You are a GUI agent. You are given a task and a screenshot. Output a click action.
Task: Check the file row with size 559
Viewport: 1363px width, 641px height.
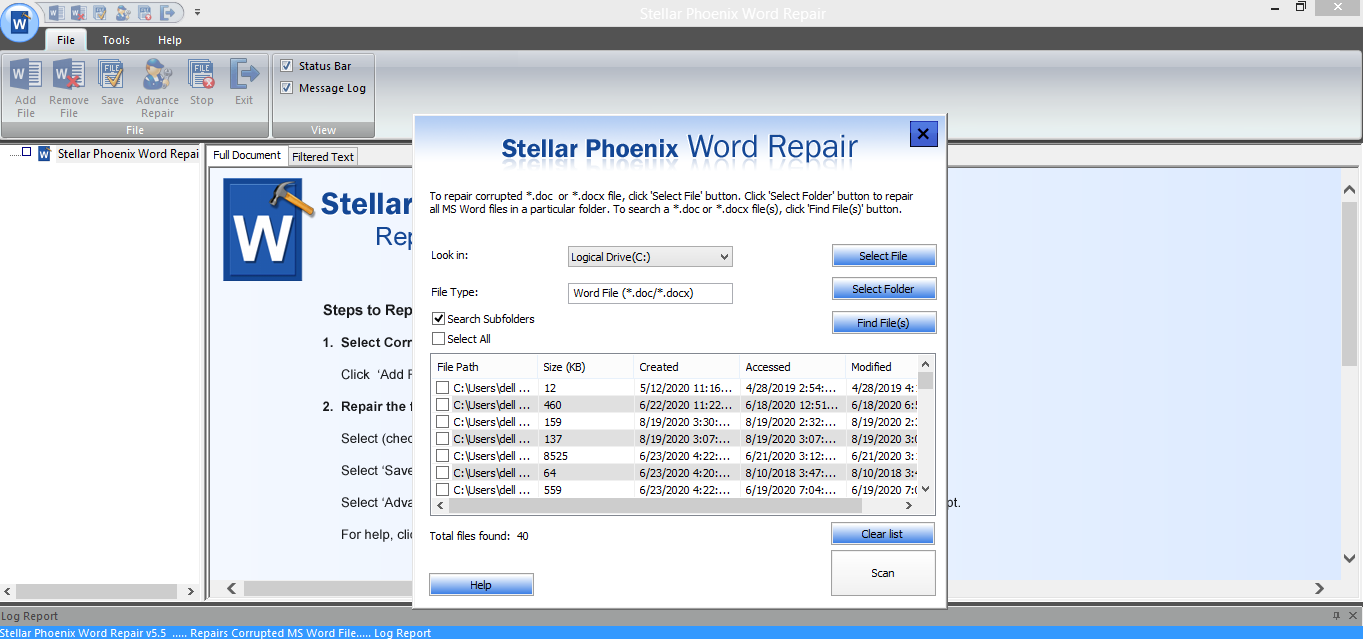coord(442,490)
